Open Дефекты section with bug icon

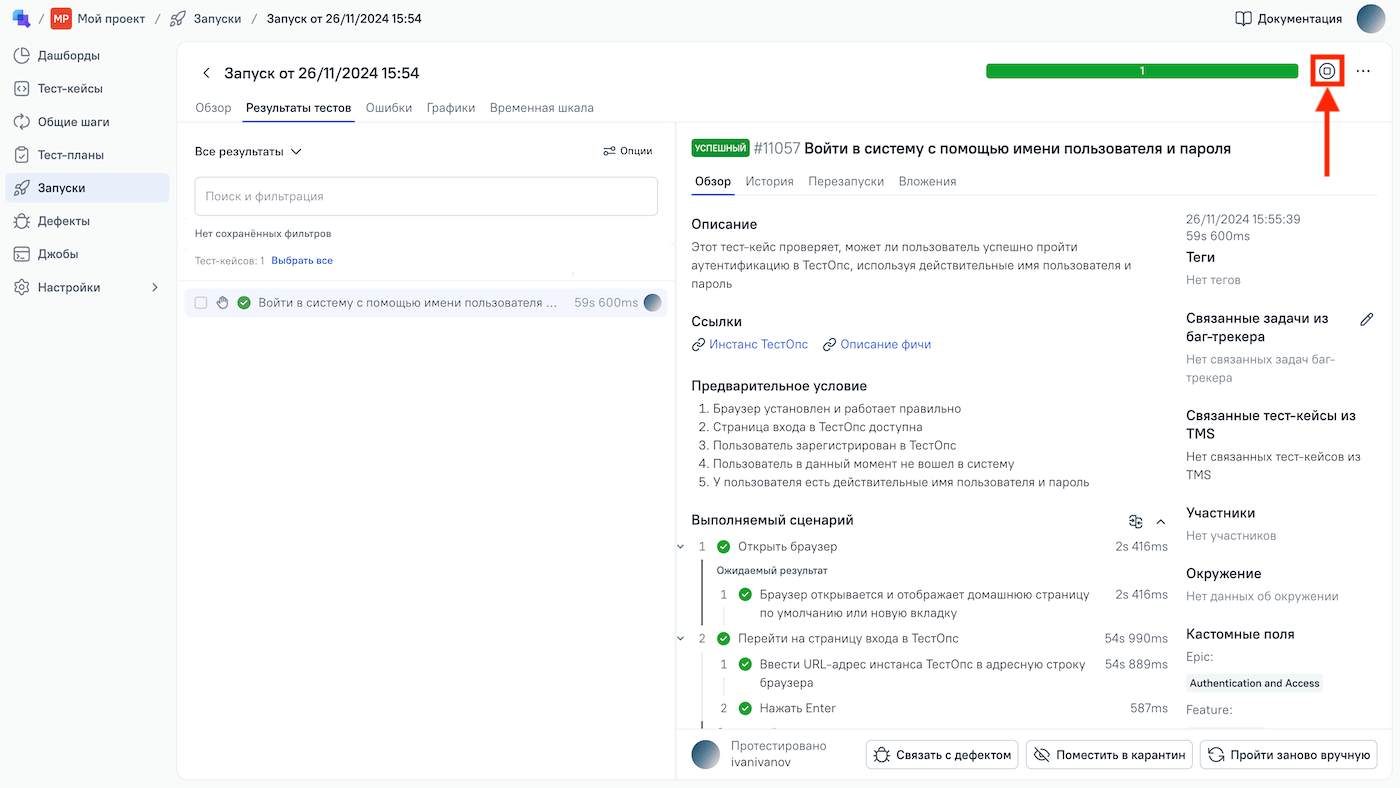pos(63,221)
